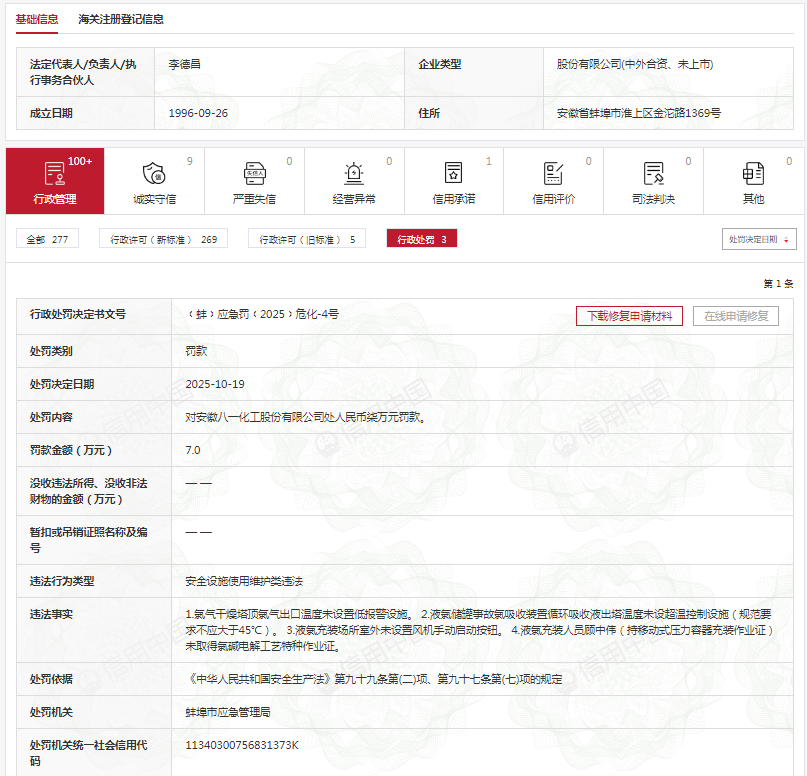Switch to the 海关注册登记信息 tab
The height and width of the screenshot is (776, 807).
point(121,19)
